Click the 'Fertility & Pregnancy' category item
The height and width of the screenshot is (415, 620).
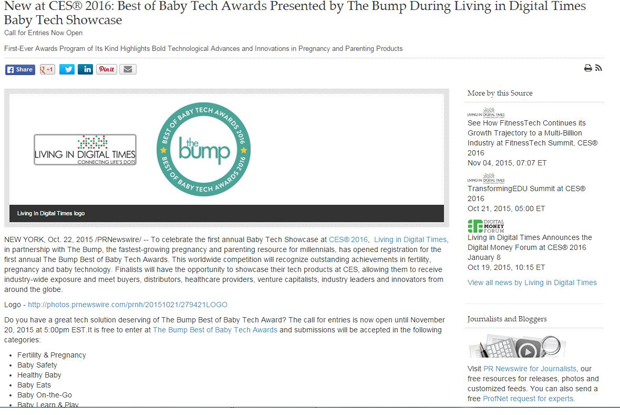pyautogui.click(x=51, y=355)
